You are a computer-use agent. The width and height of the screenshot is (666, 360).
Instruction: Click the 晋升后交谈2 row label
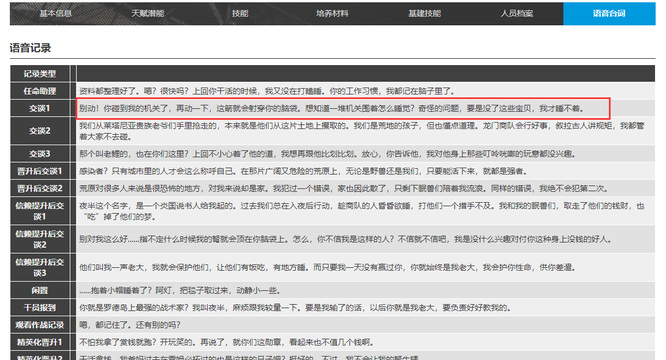(40, 188)
